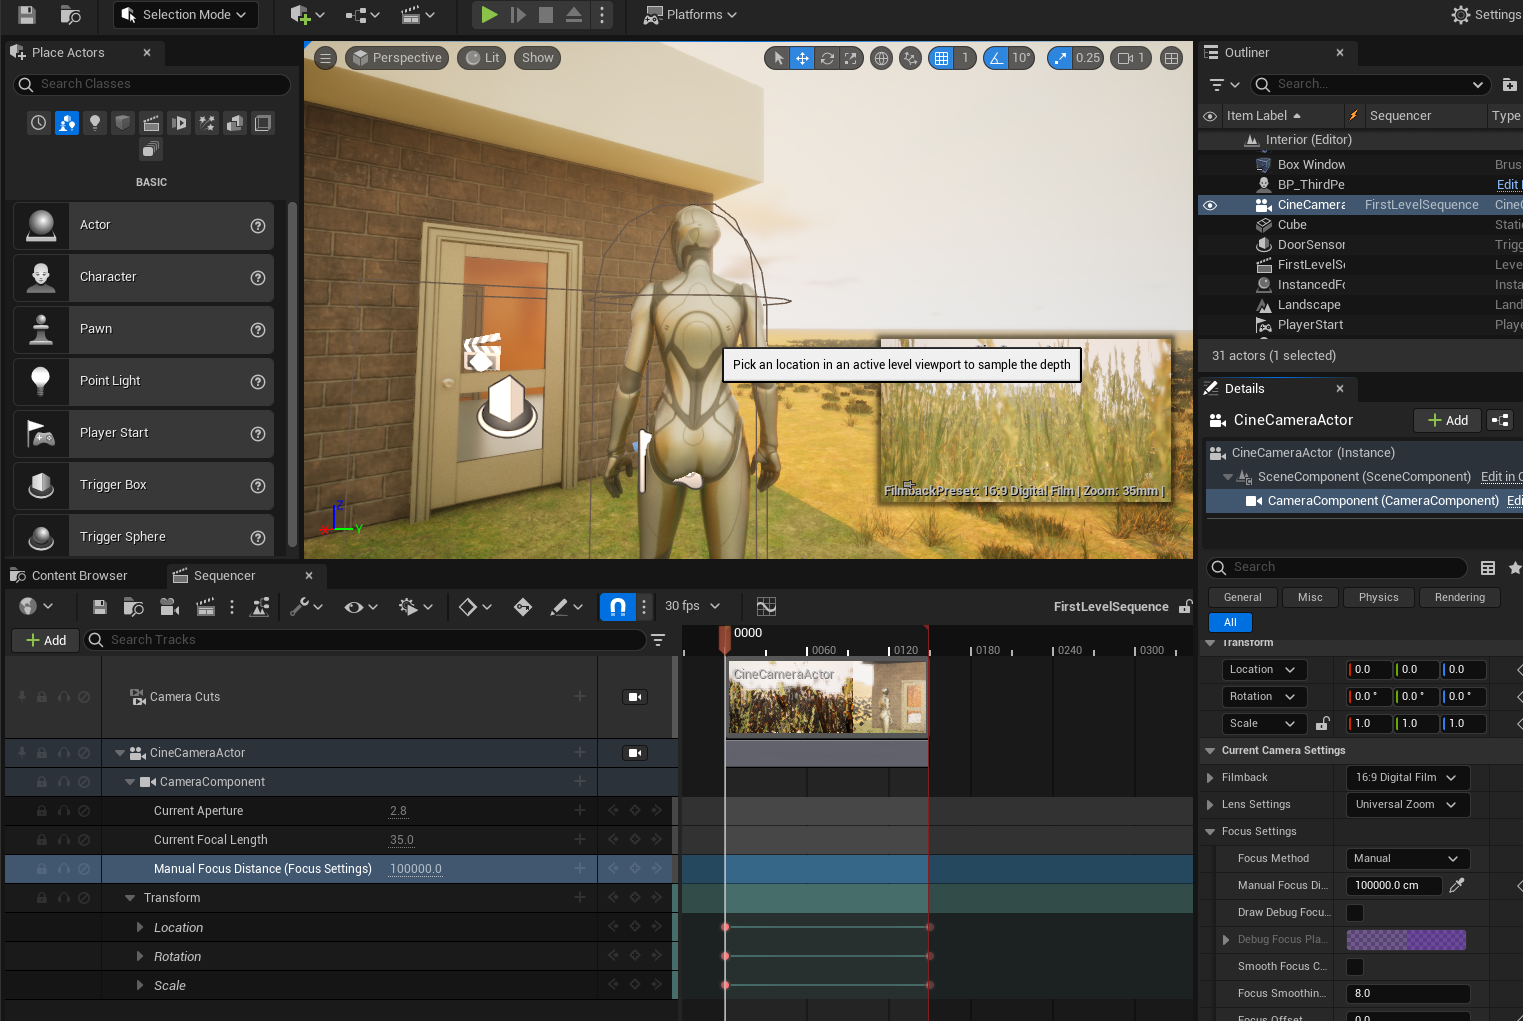The width and height of the screenshot is (1523, 1021).
Task: Select the Visual Effects category icon in Place Actors
Action: [x=207, y=123]
